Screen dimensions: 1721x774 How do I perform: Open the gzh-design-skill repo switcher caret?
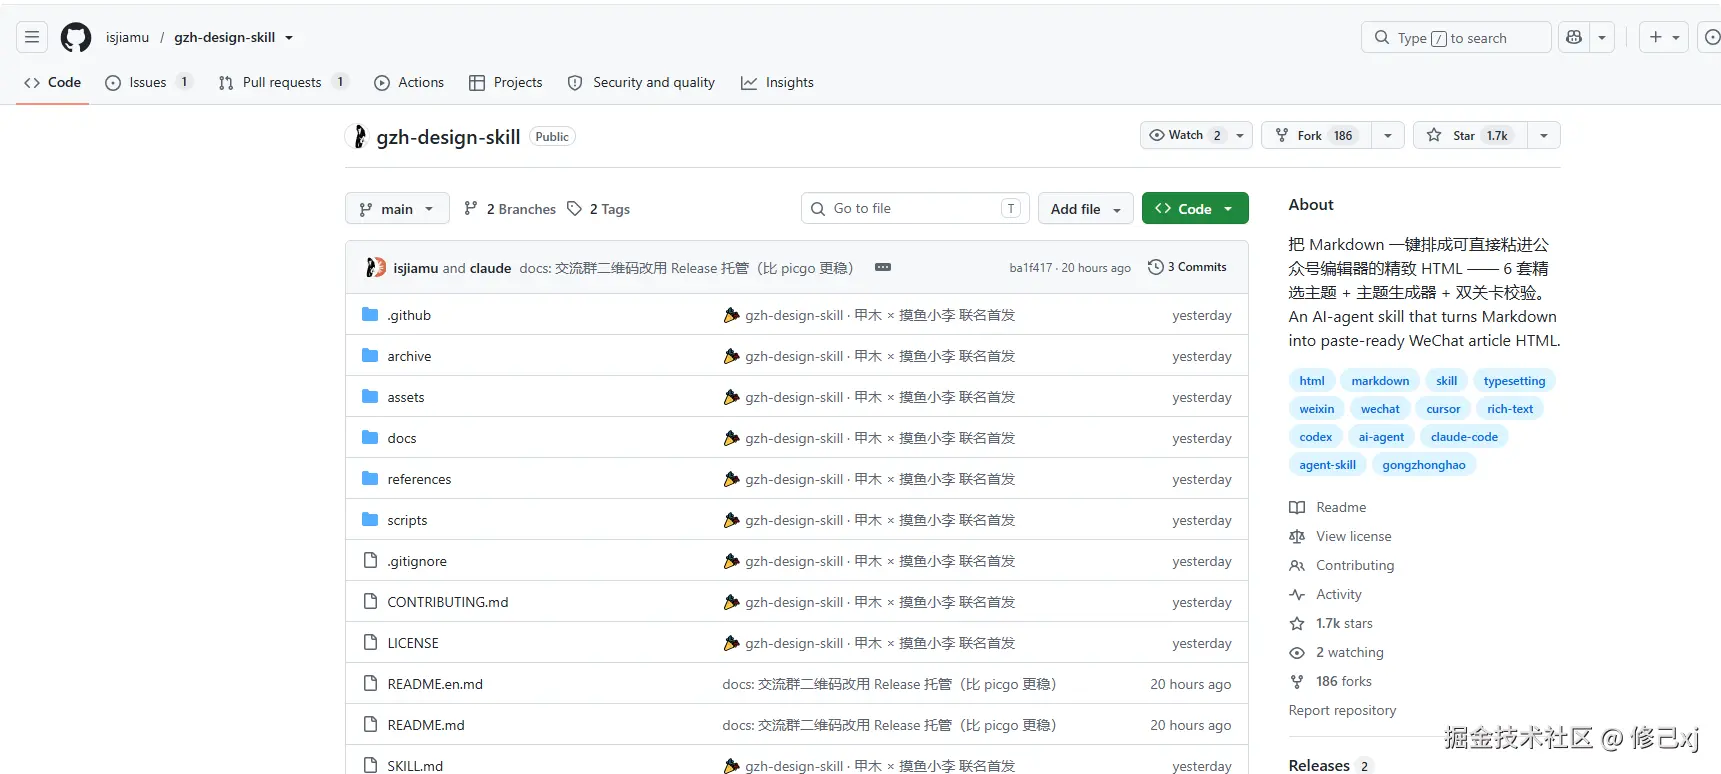pyautogui.click(x=289, y=38)
